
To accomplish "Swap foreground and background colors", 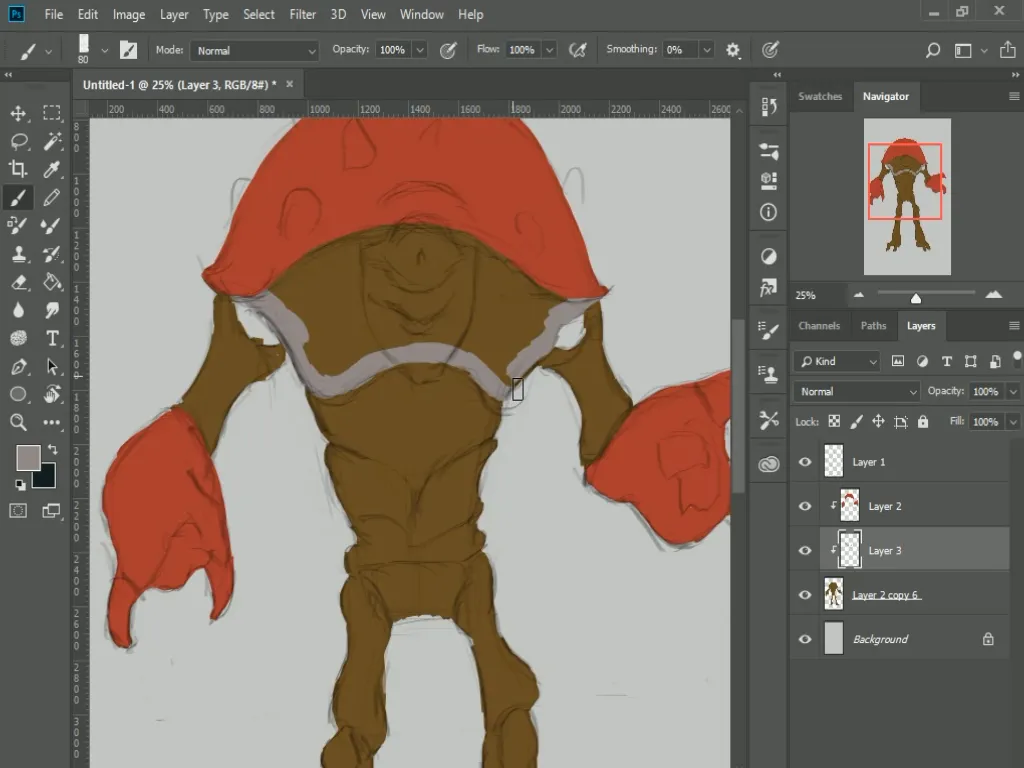I will tap(53, 449).
